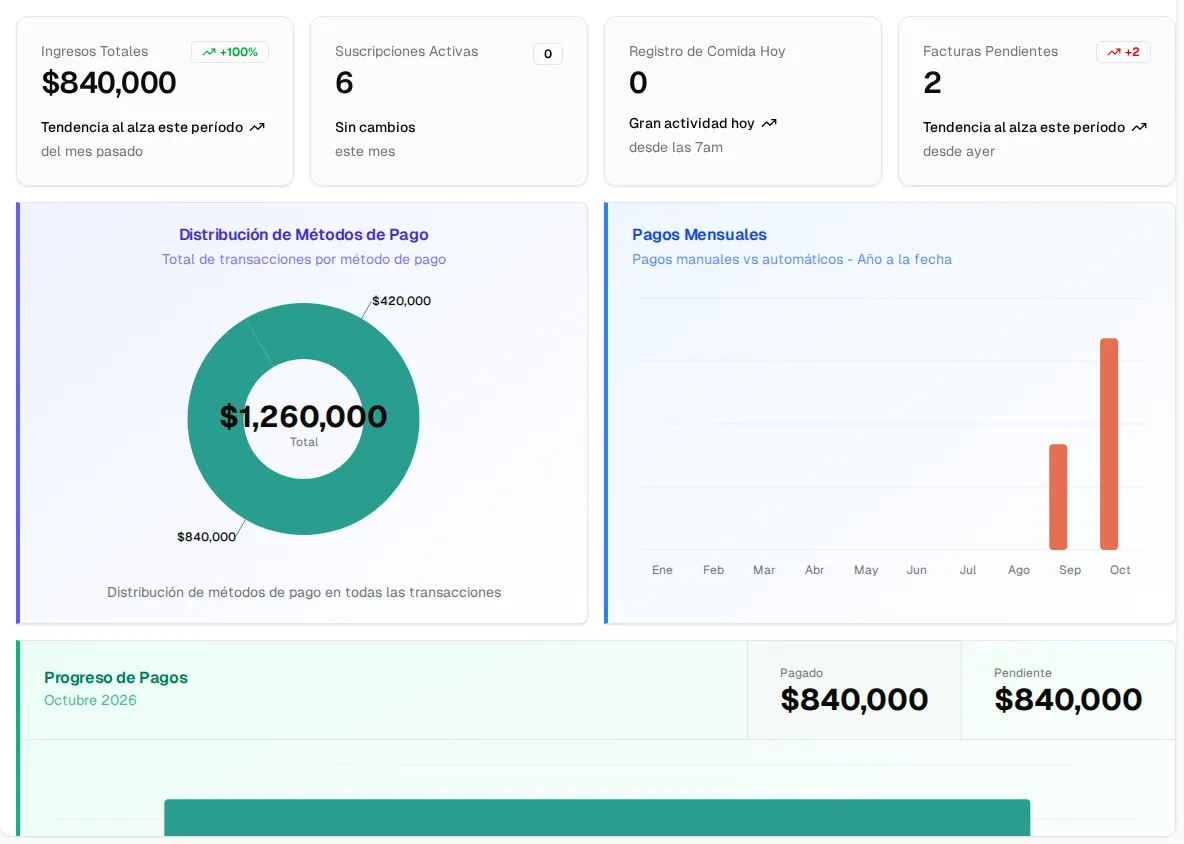Click the +2 pending invoices badge
Viewport: 1184px width, 844px height.
tap(1123, 52)
